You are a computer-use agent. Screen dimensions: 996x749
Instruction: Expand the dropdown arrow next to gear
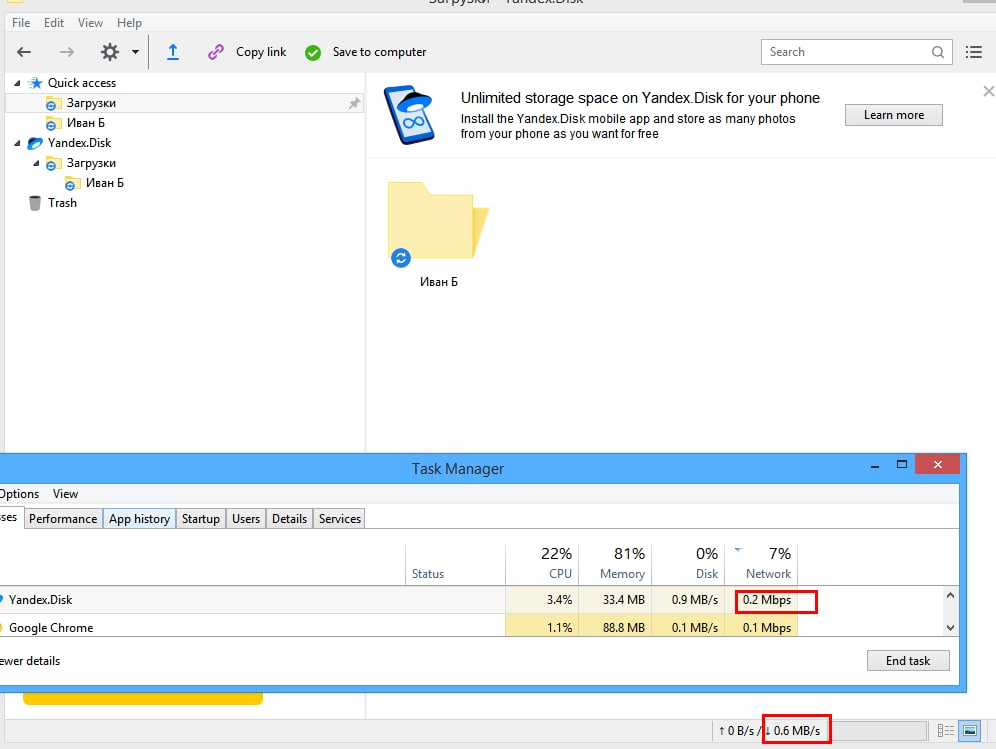[x=135, y=52]
